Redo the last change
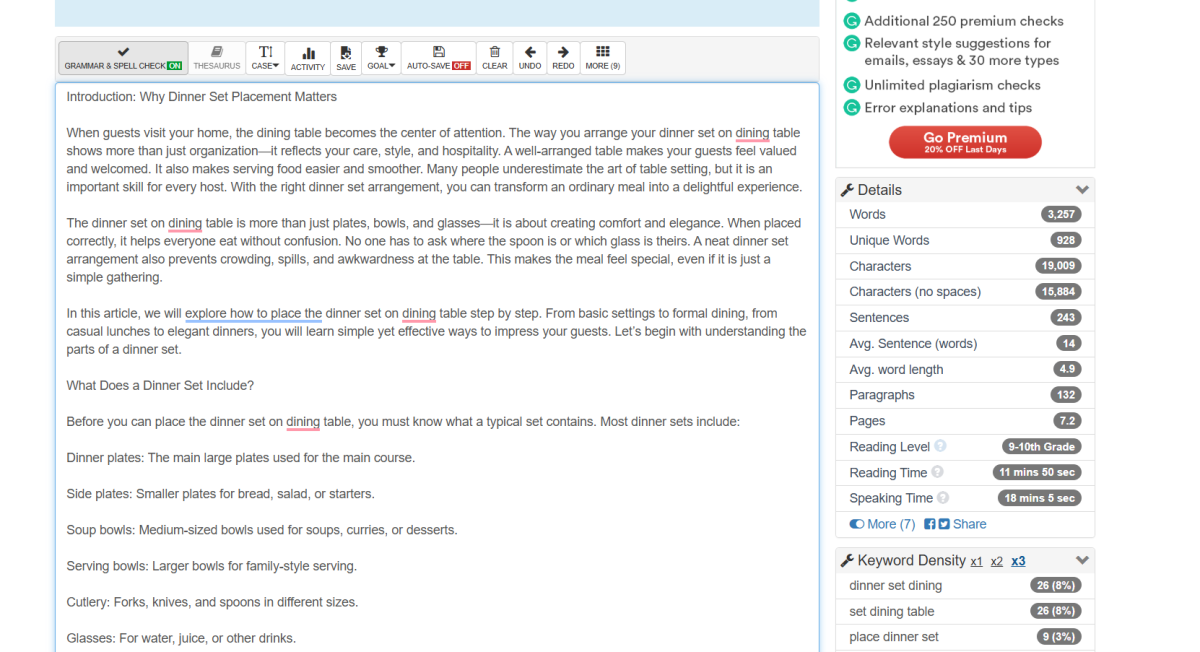 563,58
